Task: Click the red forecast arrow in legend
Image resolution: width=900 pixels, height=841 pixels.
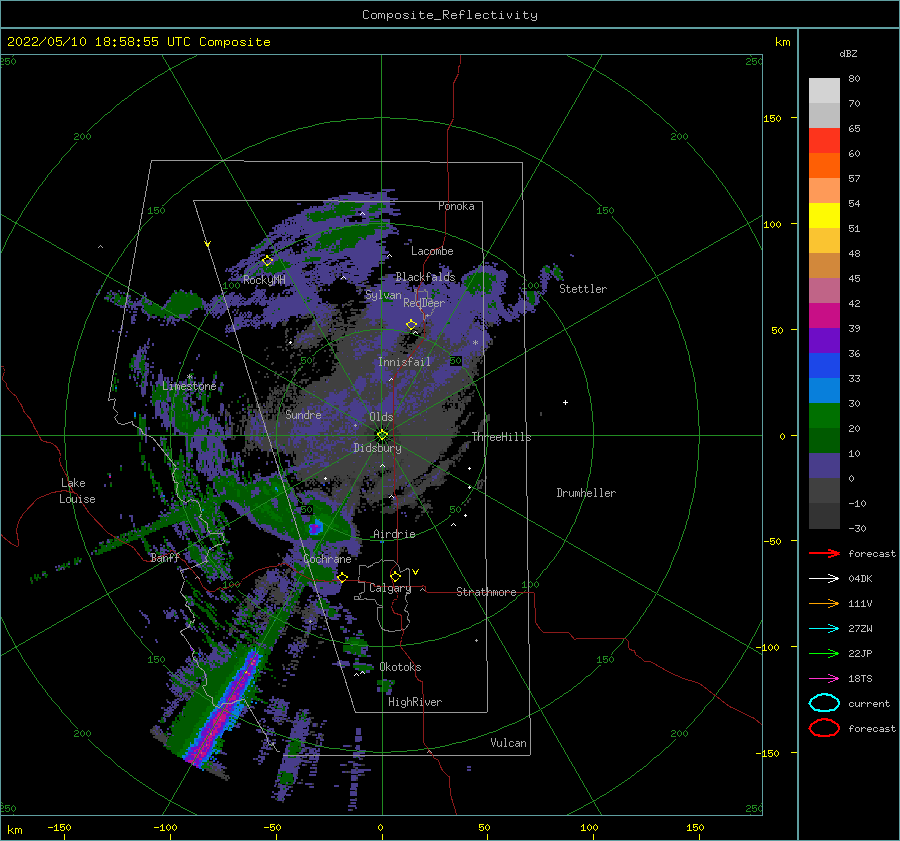Action: click(824, 553)
